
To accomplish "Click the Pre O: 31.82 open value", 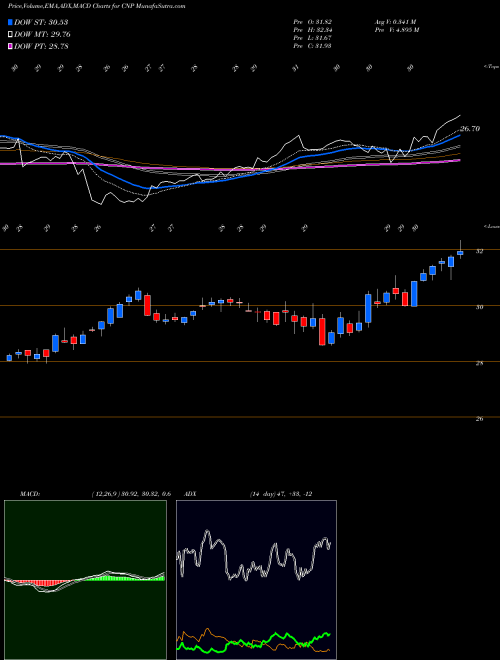I will pos(312,22).
